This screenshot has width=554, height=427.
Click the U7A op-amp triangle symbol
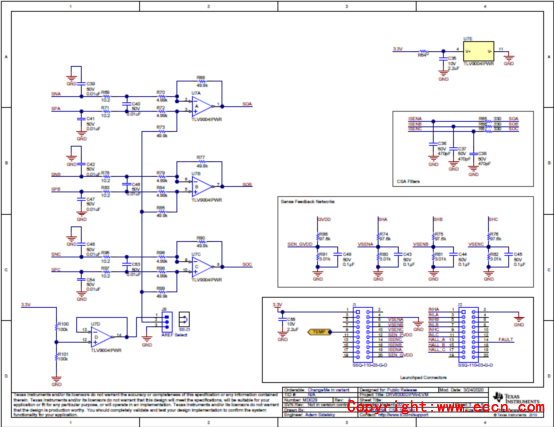coord(202,106)
